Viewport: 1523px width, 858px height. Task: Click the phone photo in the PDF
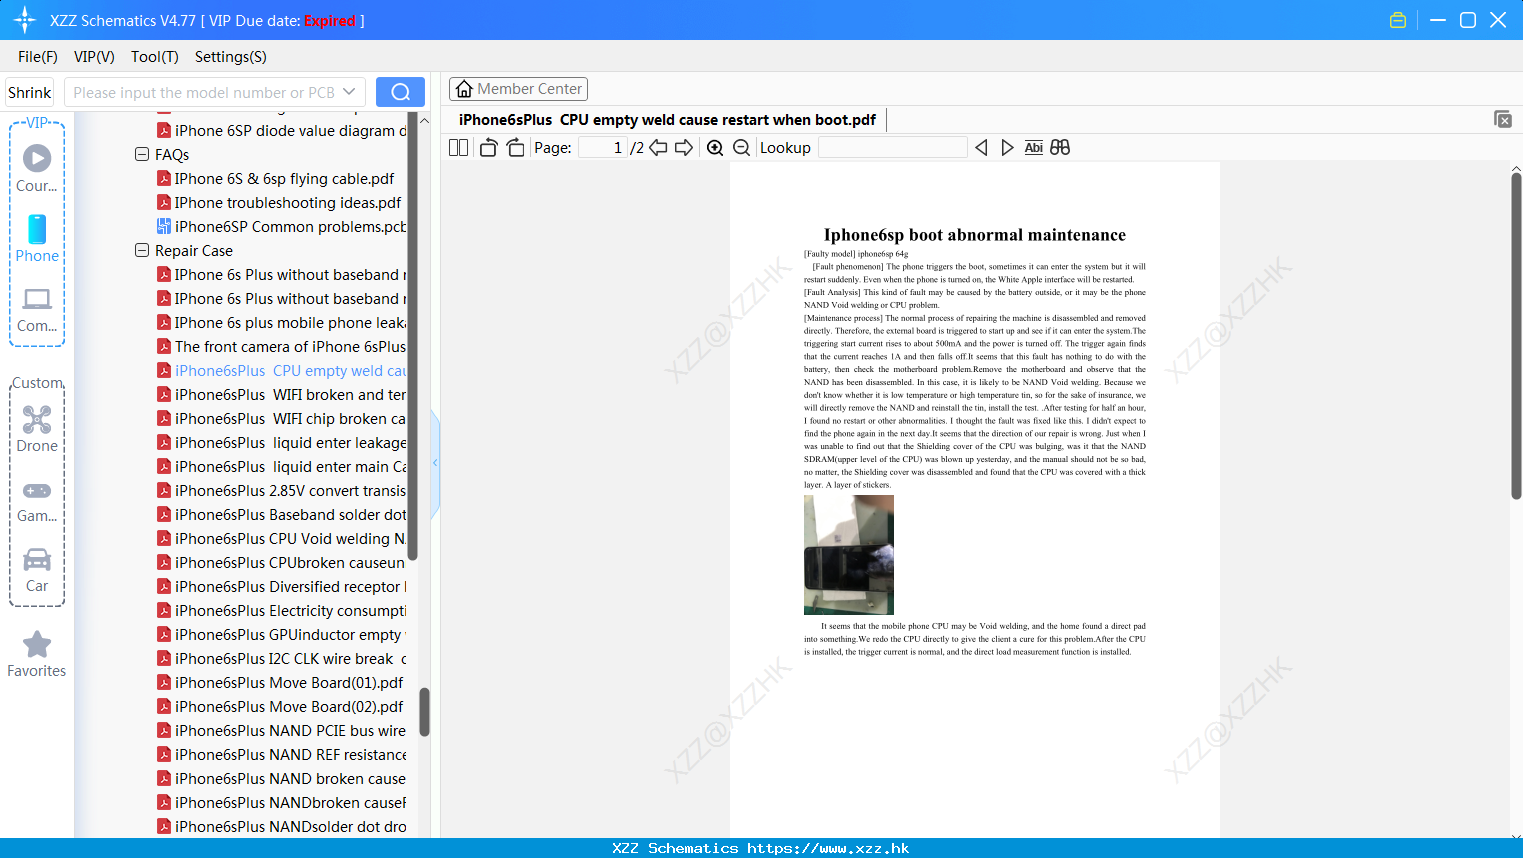[849, 555]
